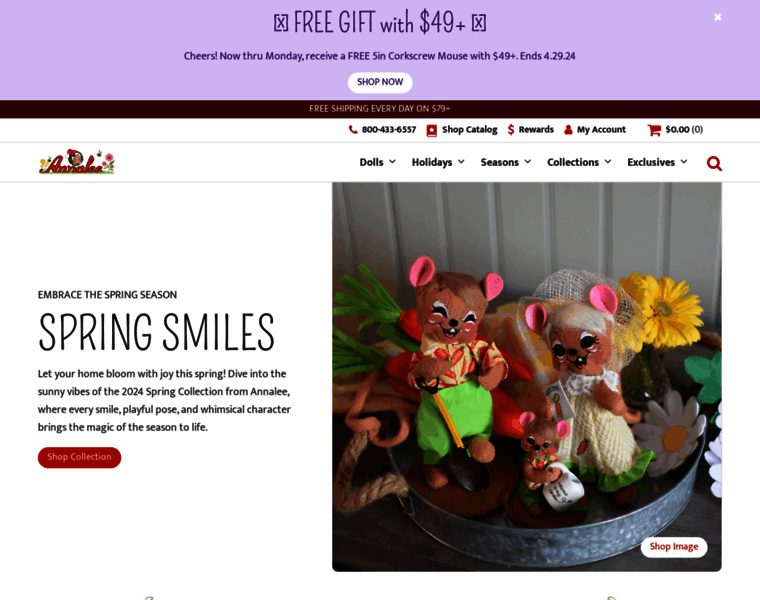
Task: Click the SHOP NOW button
Action: tap(380, 82)
